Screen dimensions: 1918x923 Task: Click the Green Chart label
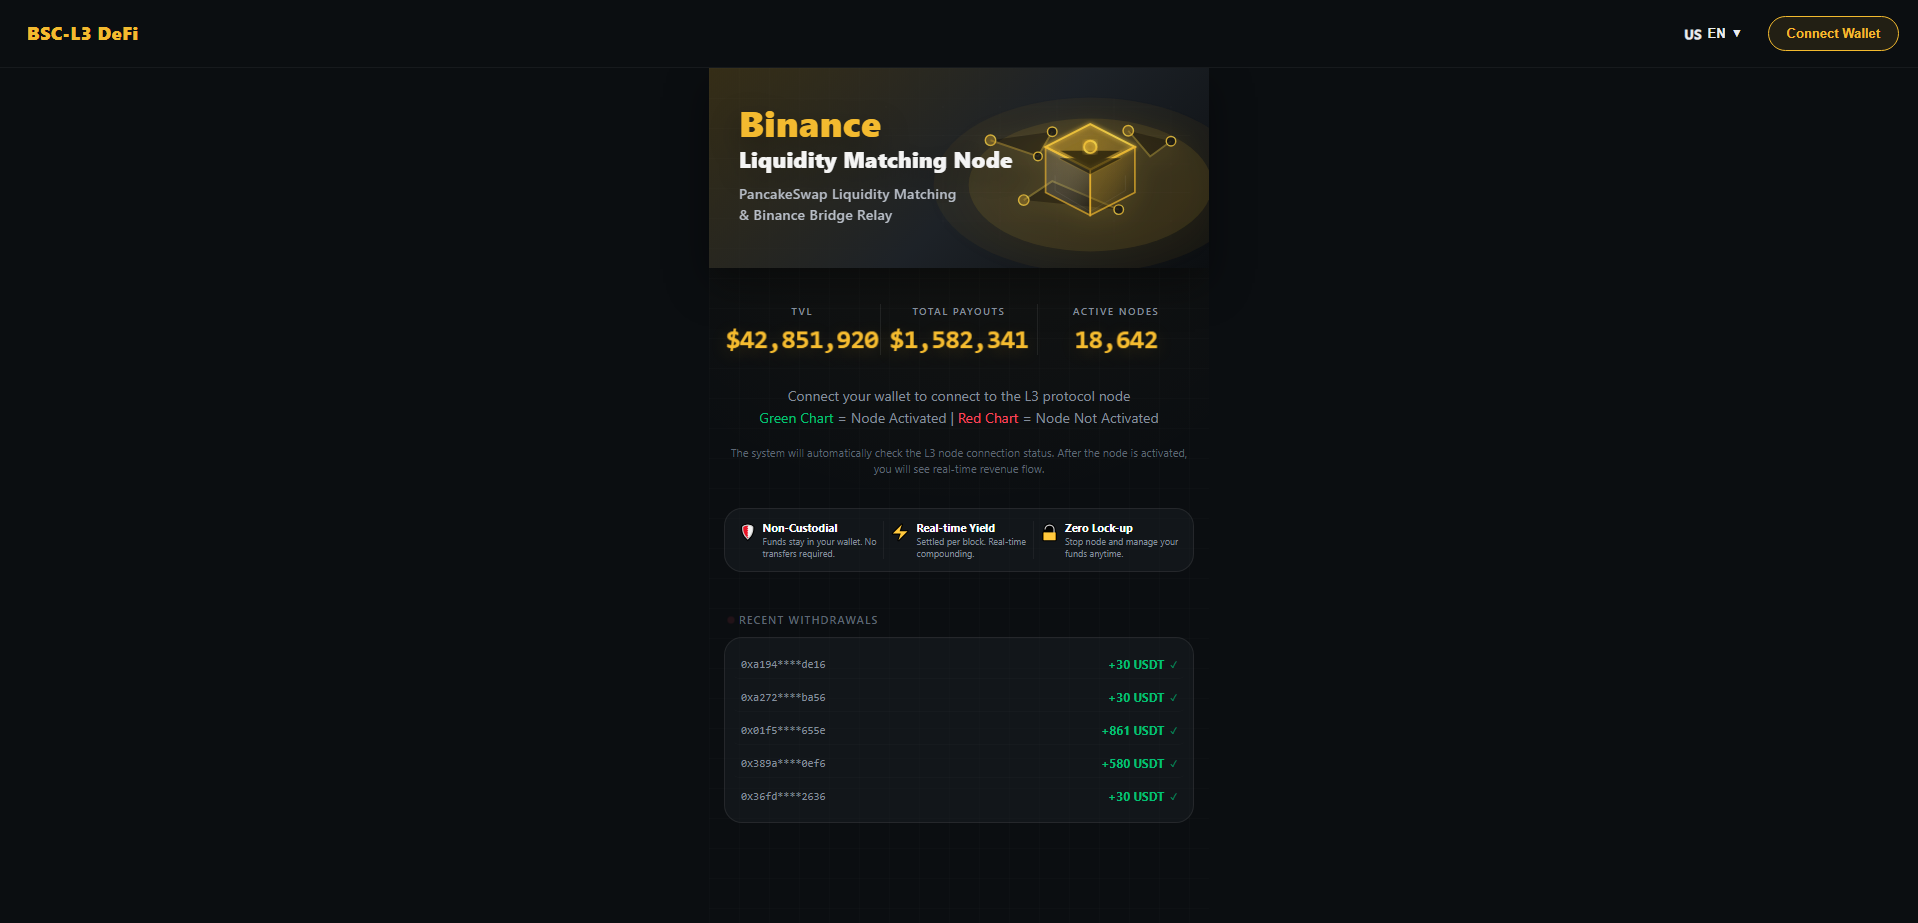pyautogui.click(x=796, y=418)
